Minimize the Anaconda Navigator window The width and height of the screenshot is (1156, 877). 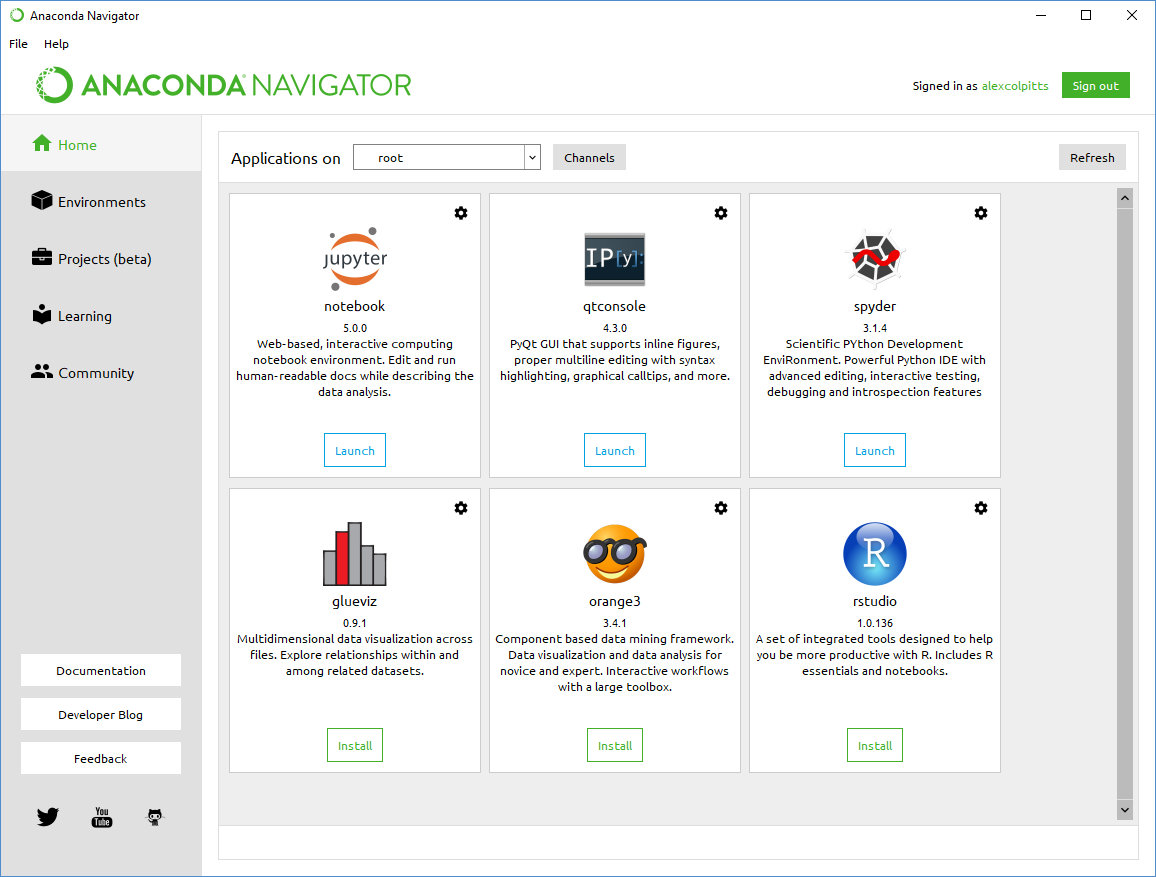click(x=1041, y=15)
